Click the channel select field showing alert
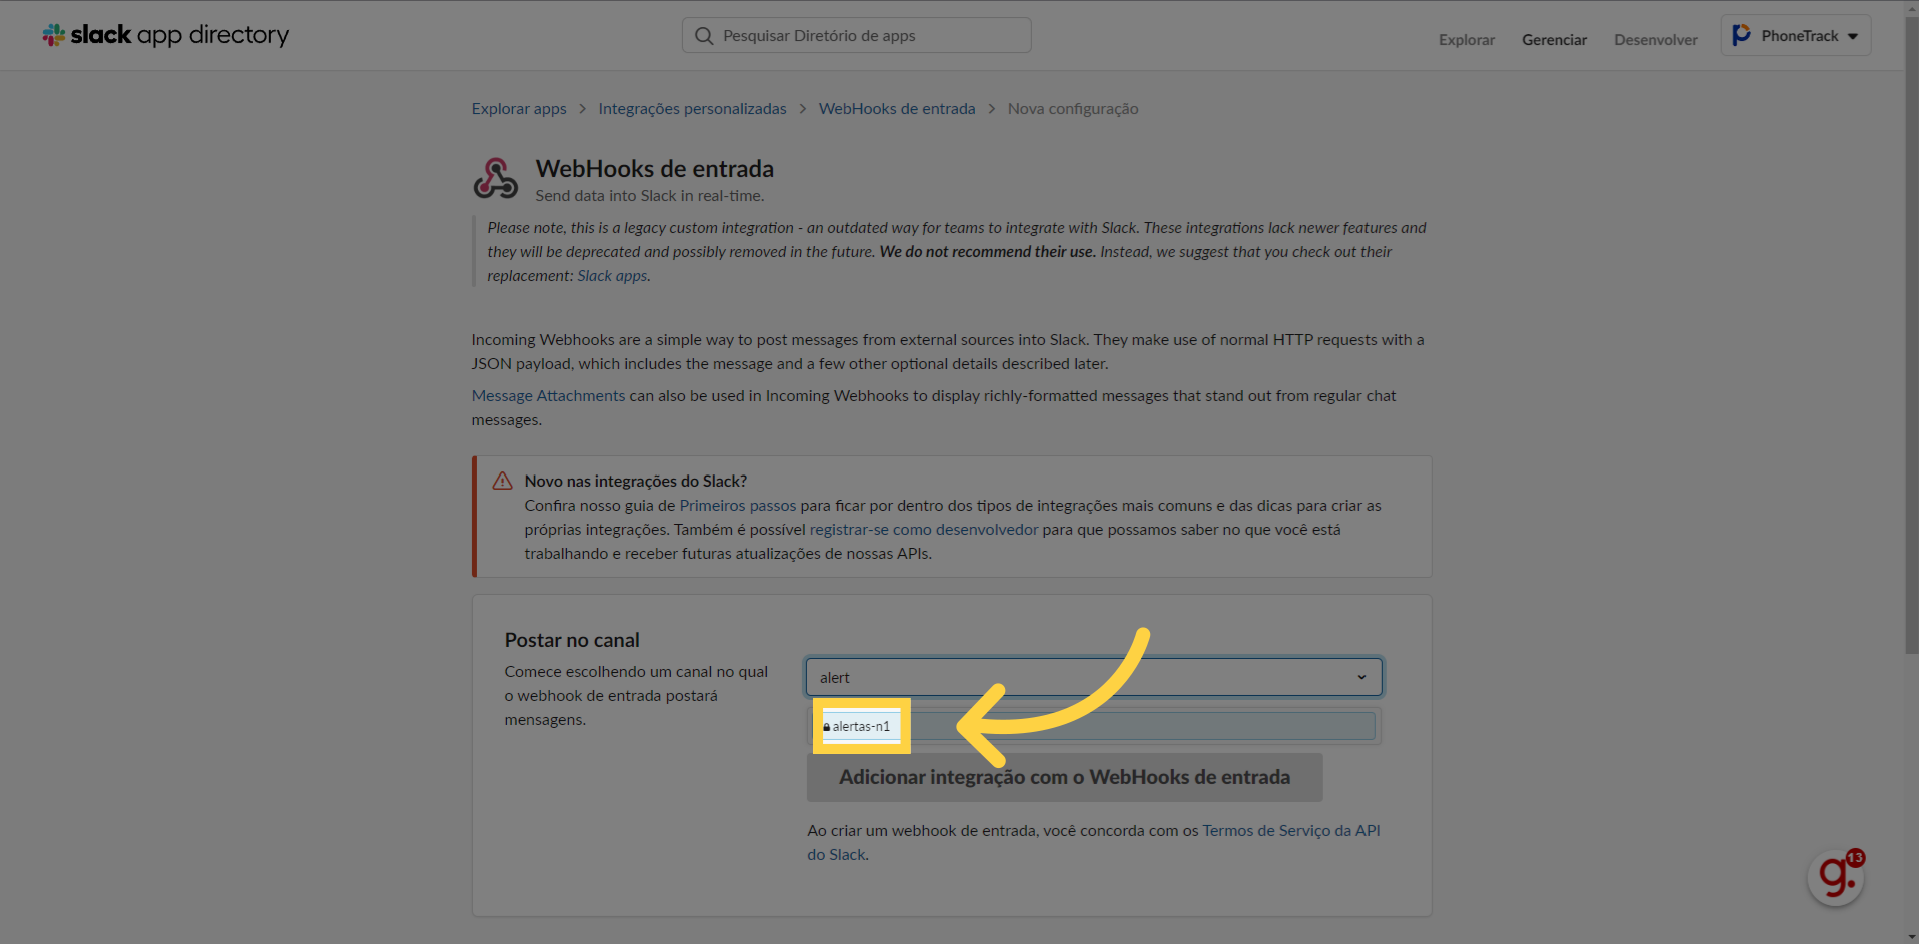Viewport: 1919px width, 944px height. pyautogui.click(x=1094, y=677)
